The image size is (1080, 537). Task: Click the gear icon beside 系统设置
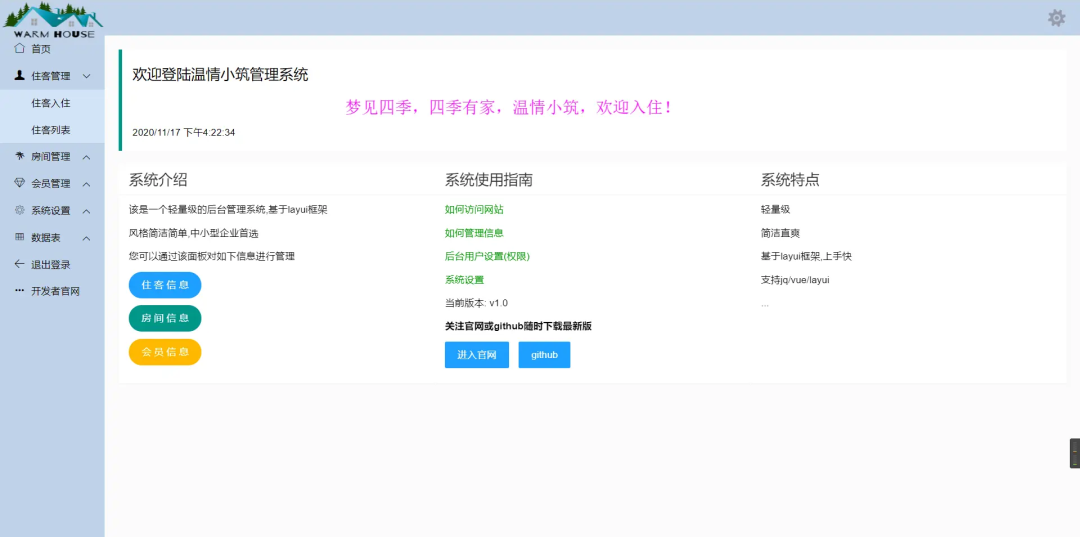pyautogui.click(x=20, y=210)
